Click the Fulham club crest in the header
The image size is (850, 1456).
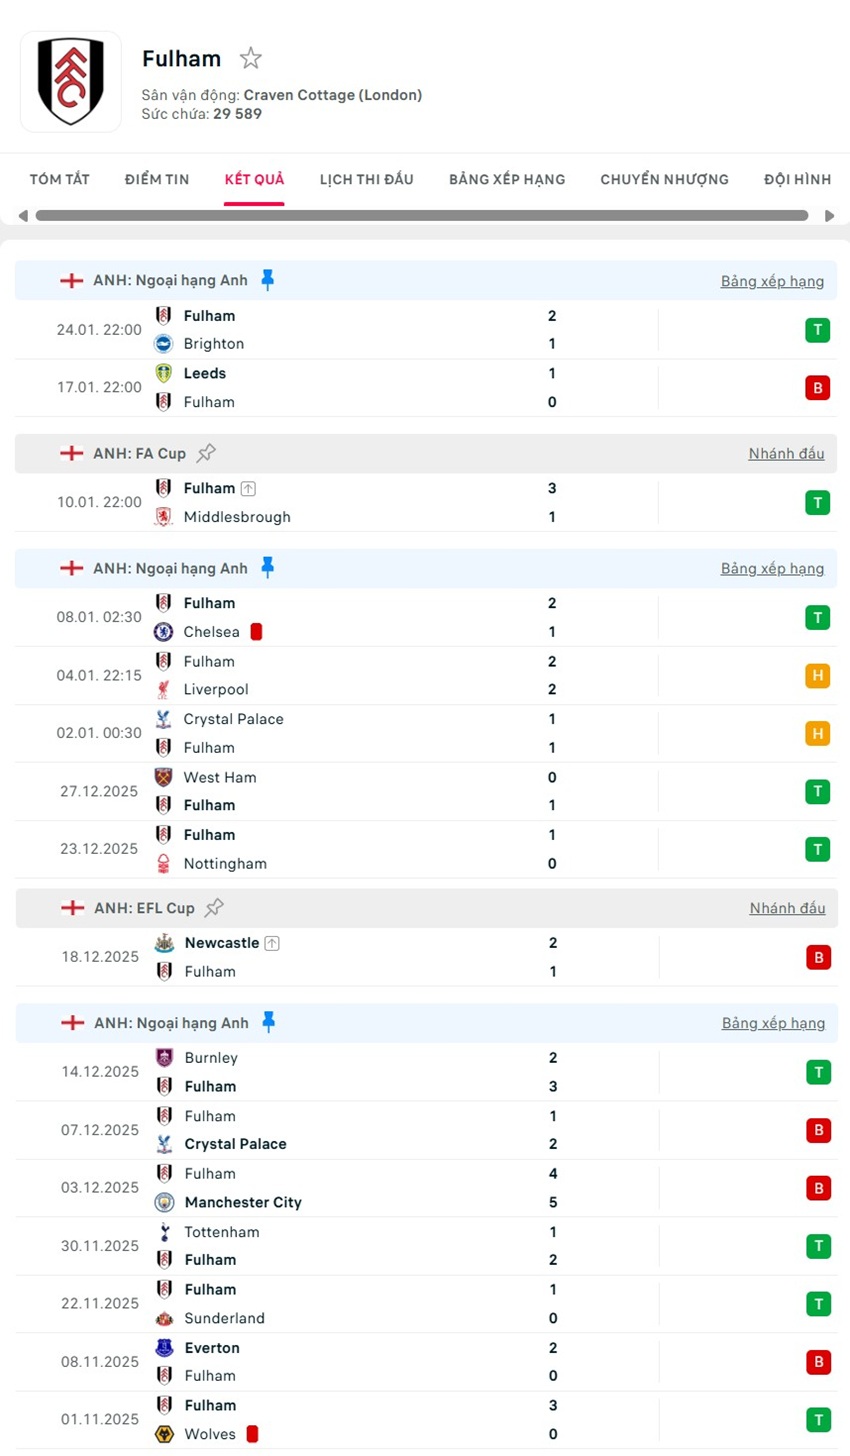pyautogui.click(x=70, y=81)
